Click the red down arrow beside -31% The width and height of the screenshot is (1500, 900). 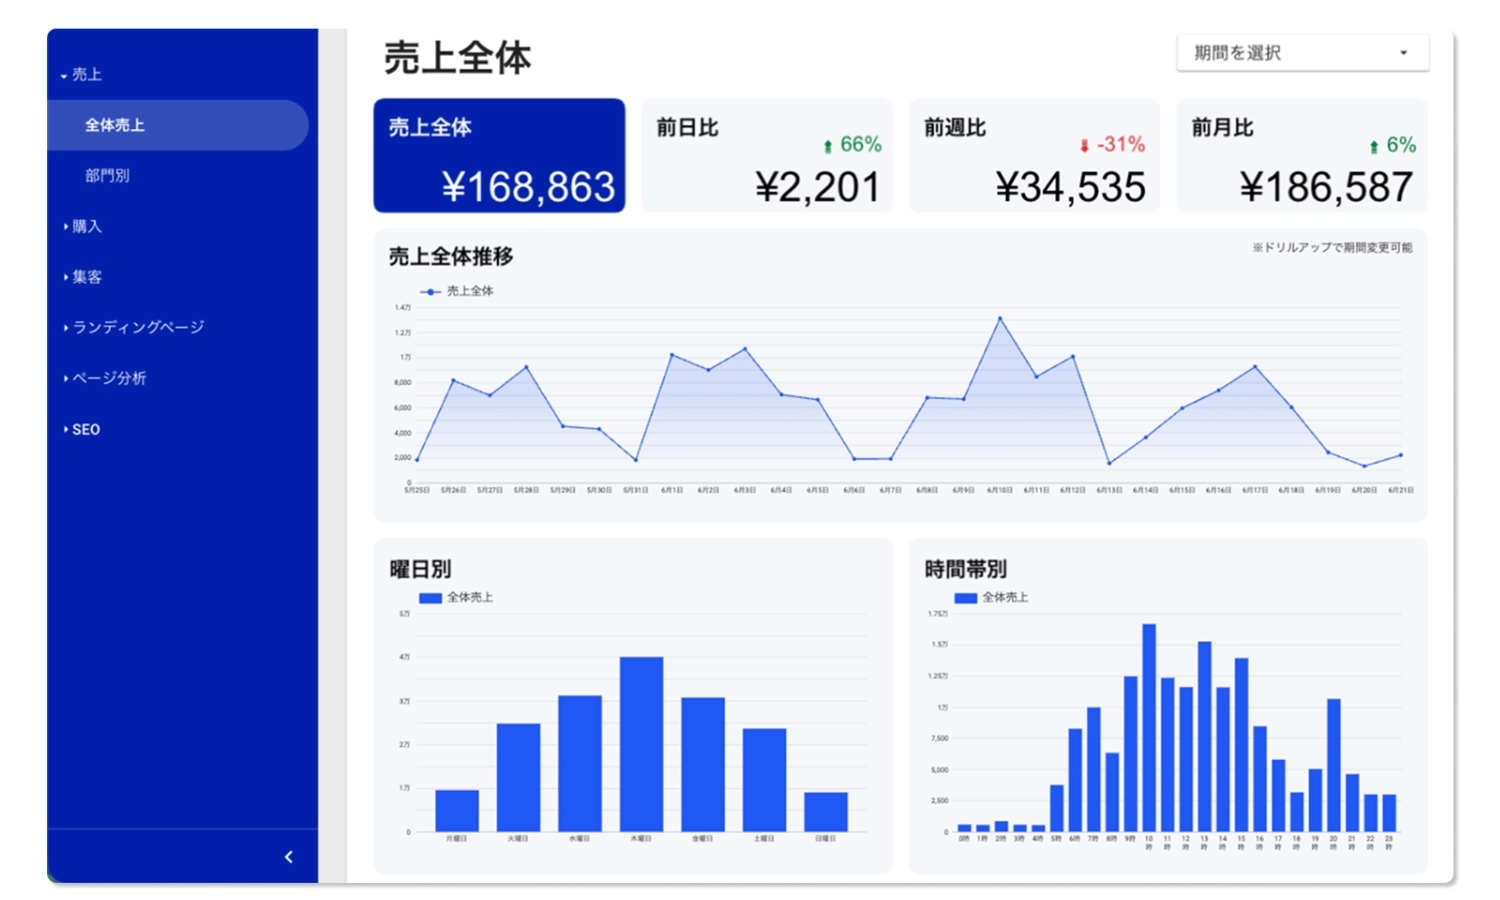pyautogui.click(x=1084, y=146)
